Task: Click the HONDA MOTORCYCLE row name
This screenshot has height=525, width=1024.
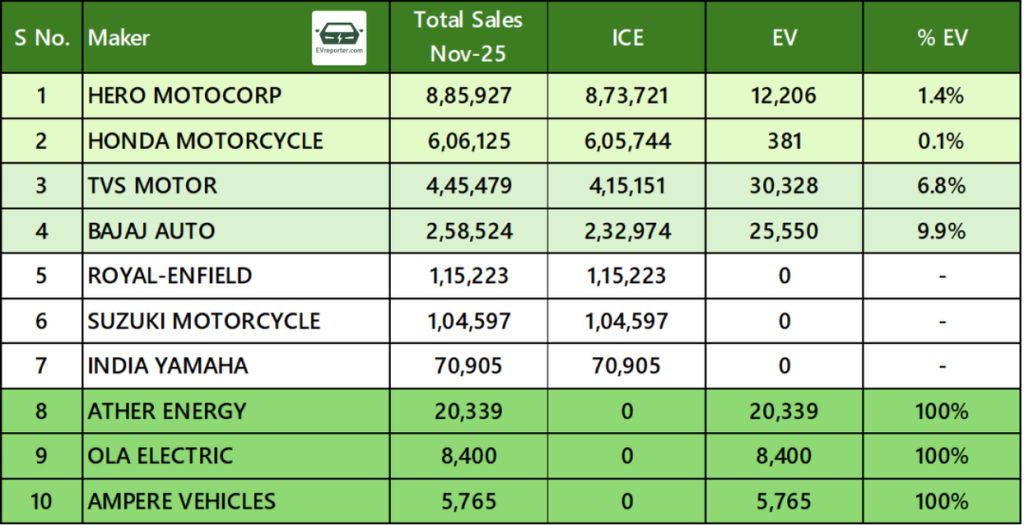Action: (205, 141)
